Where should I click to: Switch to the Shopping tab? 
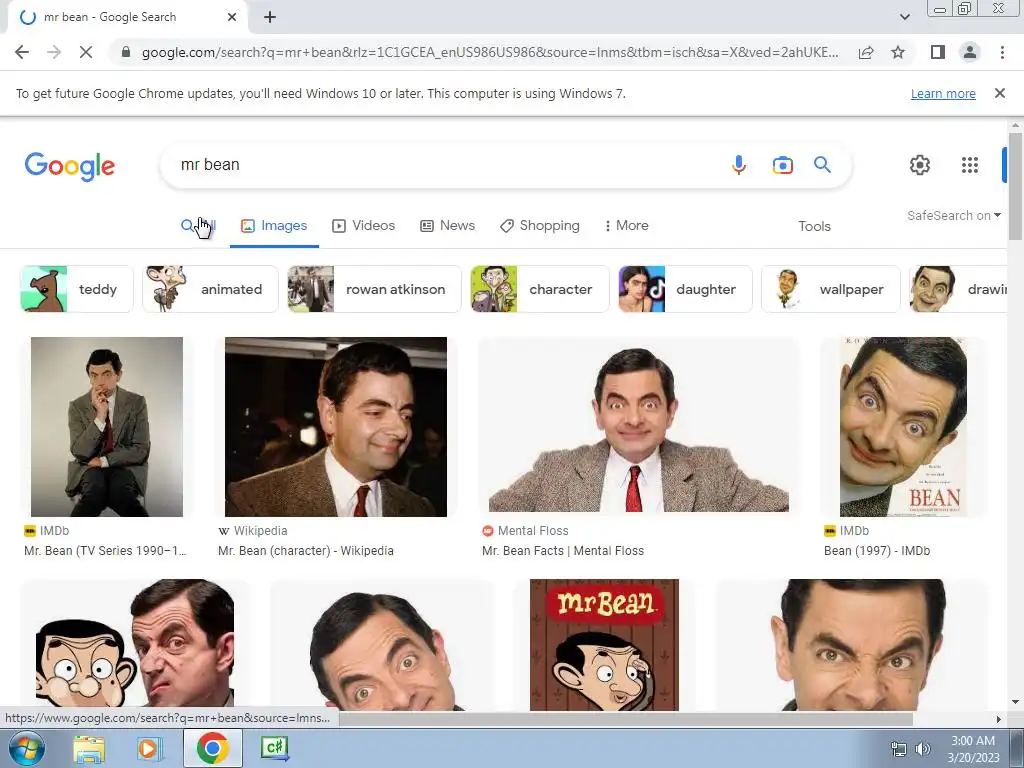[x=539, y=225]
